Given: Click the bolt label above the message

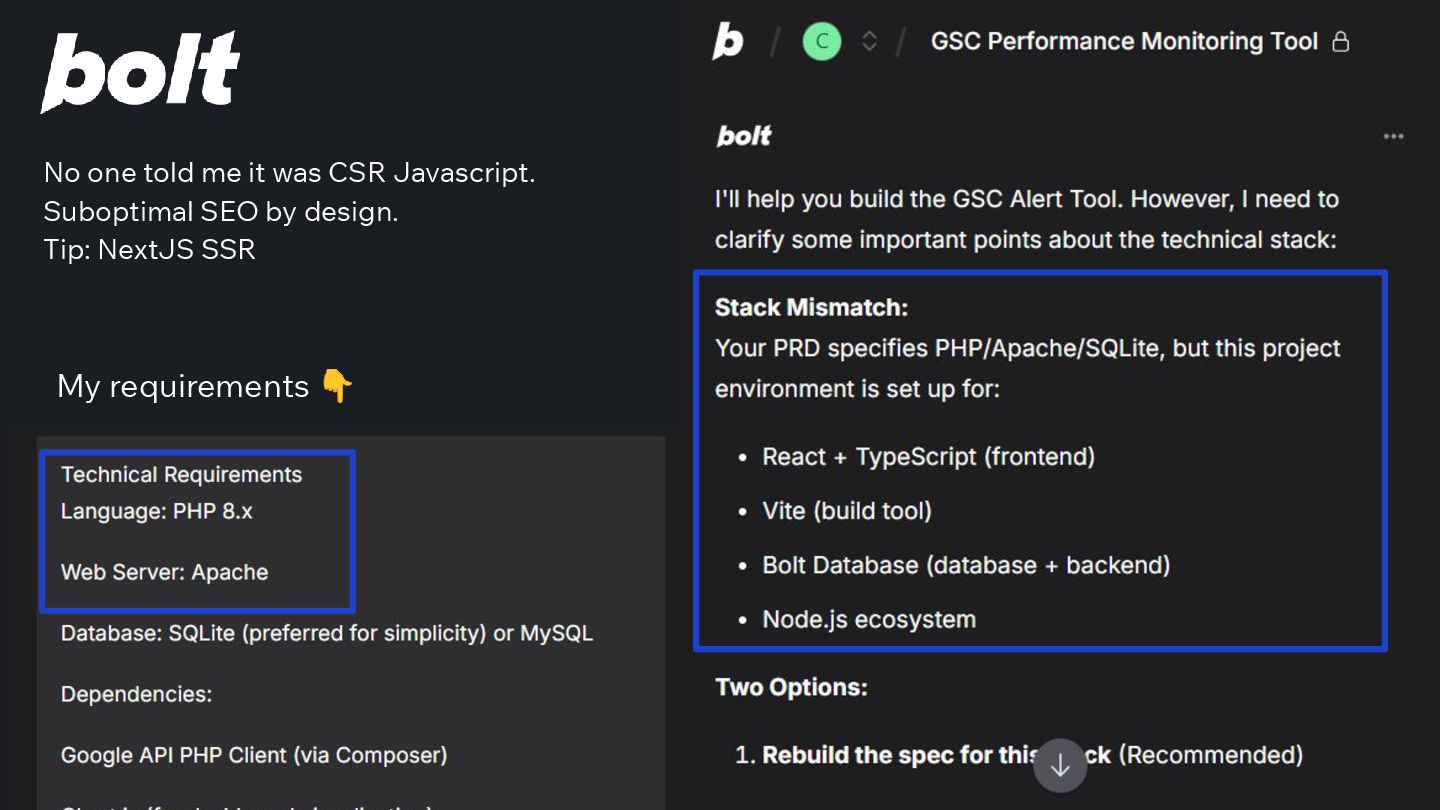Looking at the screenshot, I should [744, 137].
